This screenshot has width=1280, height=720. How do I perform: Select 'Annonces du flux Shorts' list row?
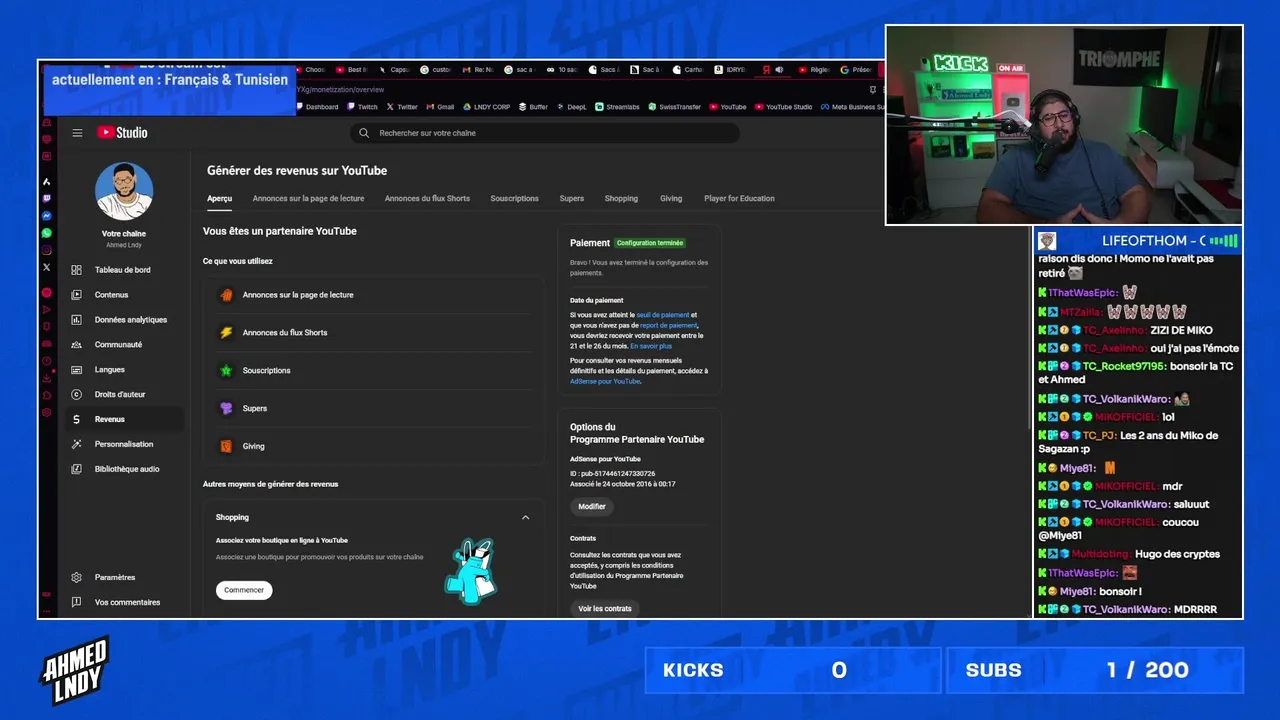[373, 333]
